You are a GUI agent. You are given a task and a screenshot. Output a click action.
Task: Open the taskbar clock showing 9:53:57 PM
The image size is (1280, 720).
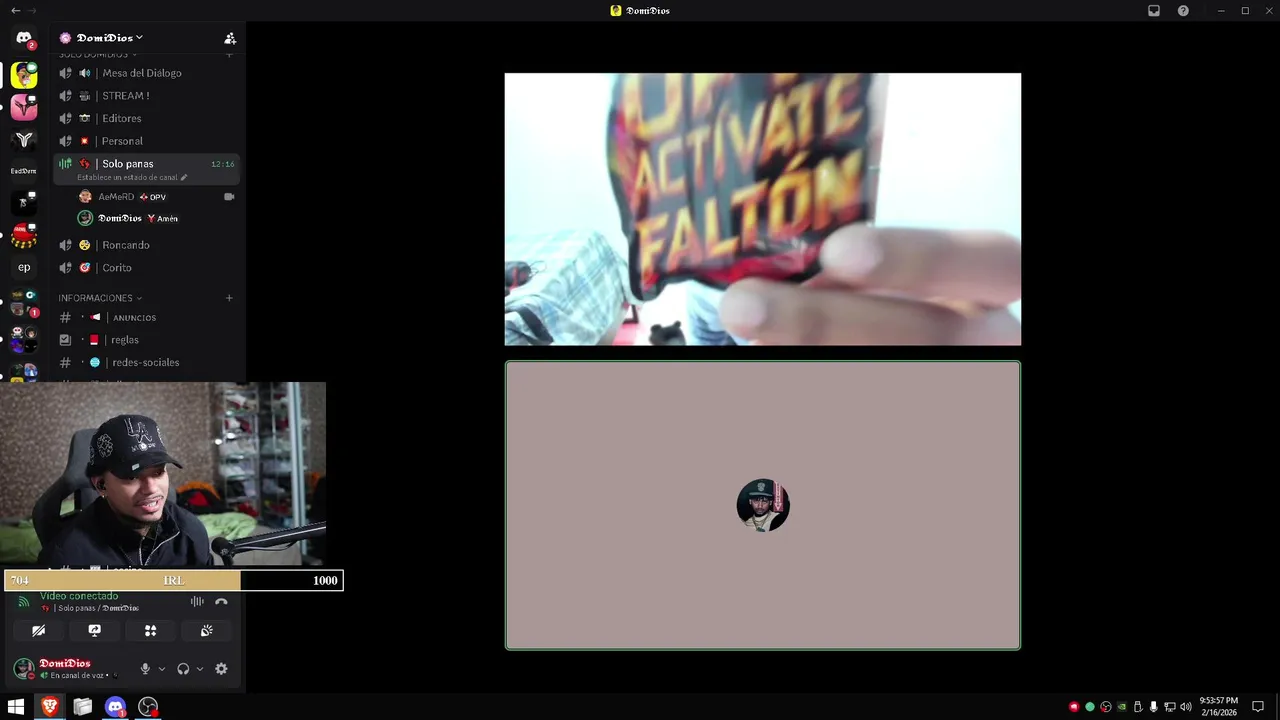click(1218, 707)
